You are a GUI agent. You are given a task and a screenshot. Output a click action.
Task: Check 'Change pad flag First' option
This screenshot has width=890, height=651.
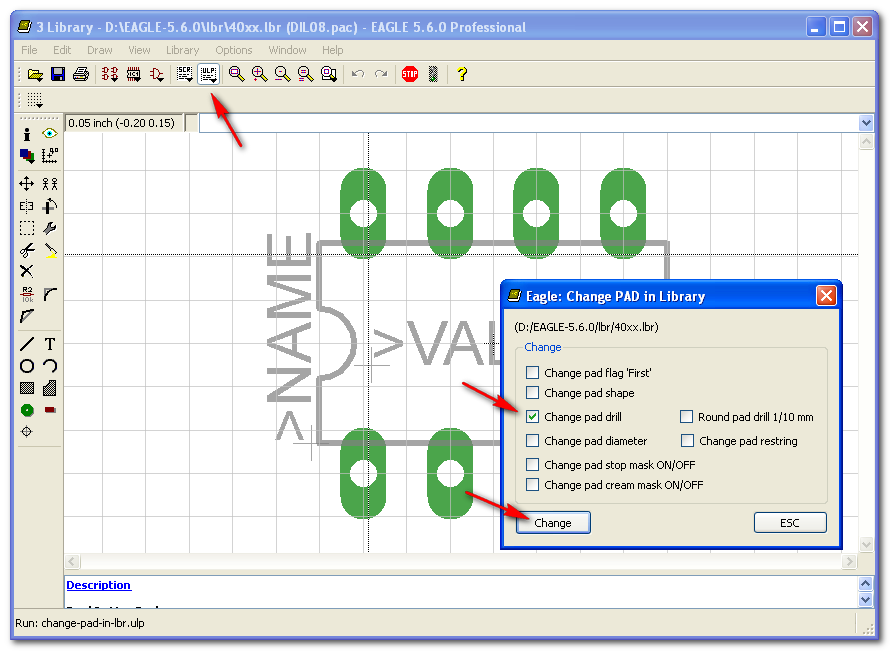point(532,373)
